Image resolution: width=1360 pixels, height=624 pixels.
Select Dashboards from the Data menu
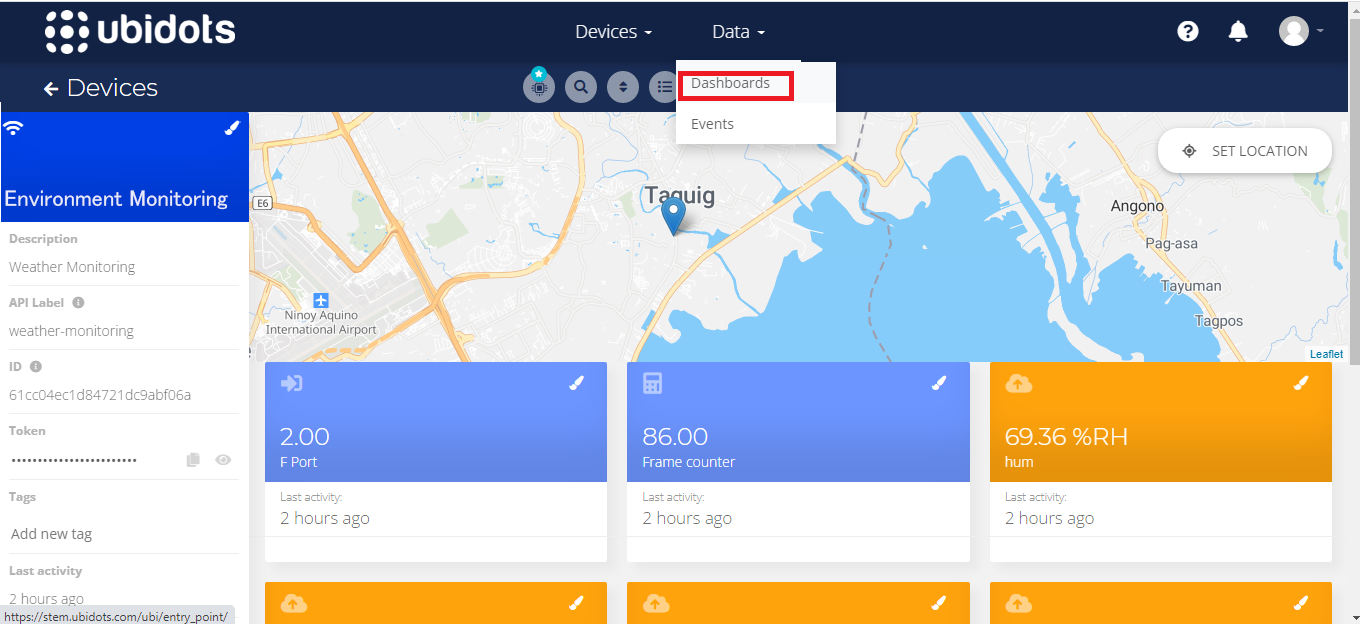(x=731, y=84)
